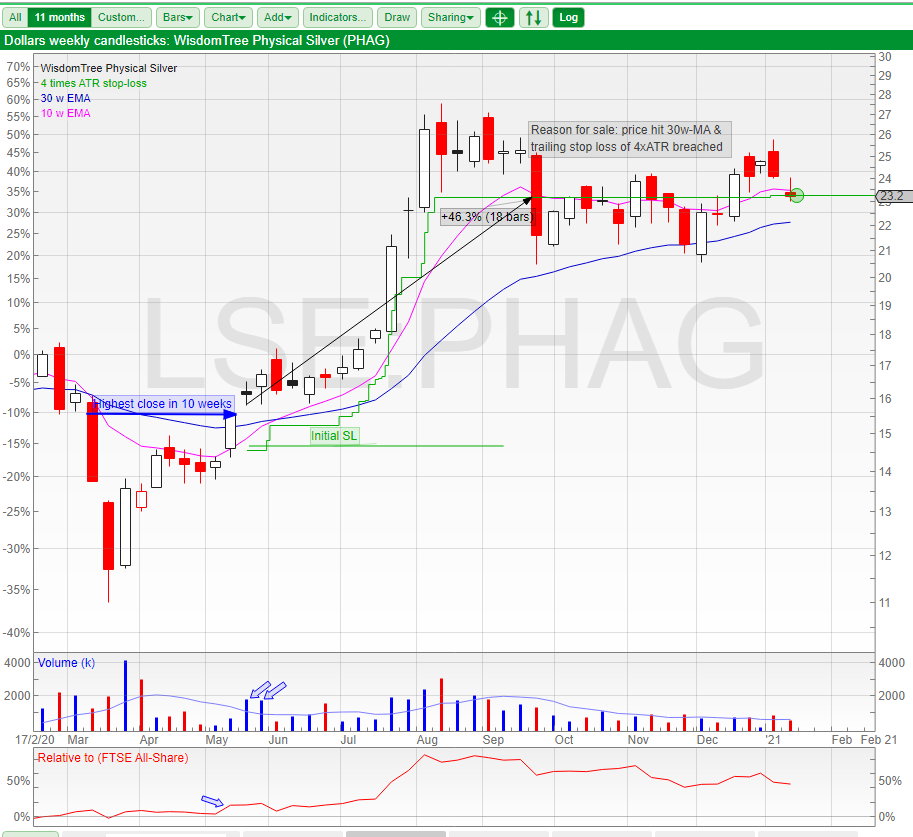Click the Reason for sale annotation box
Image resolution: width=913 pixels, height=837 pixels.
pos(629,139)
